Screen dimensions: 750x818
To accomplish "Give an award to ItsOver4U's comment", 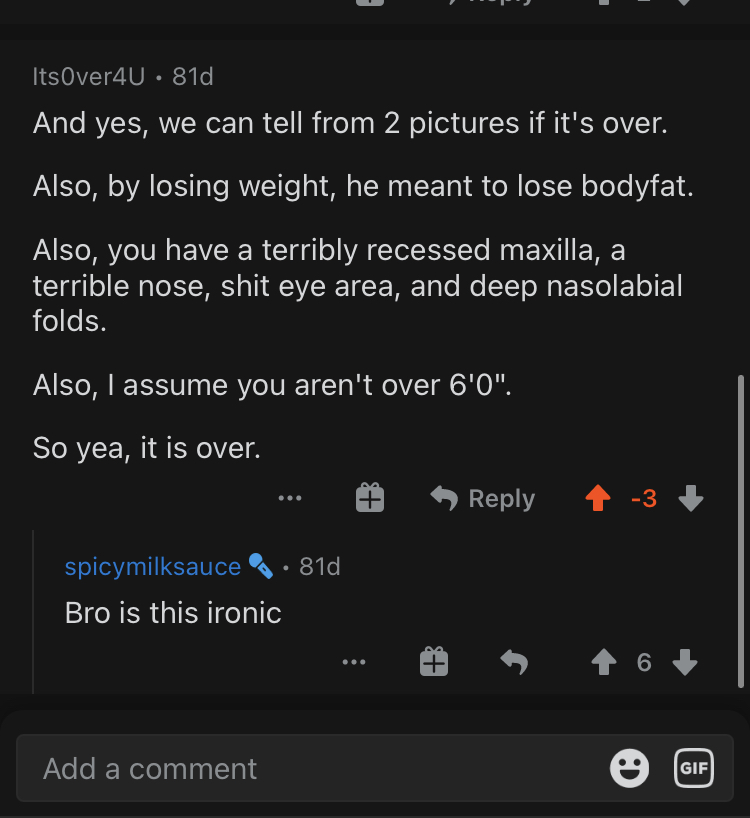I will 370,498.
